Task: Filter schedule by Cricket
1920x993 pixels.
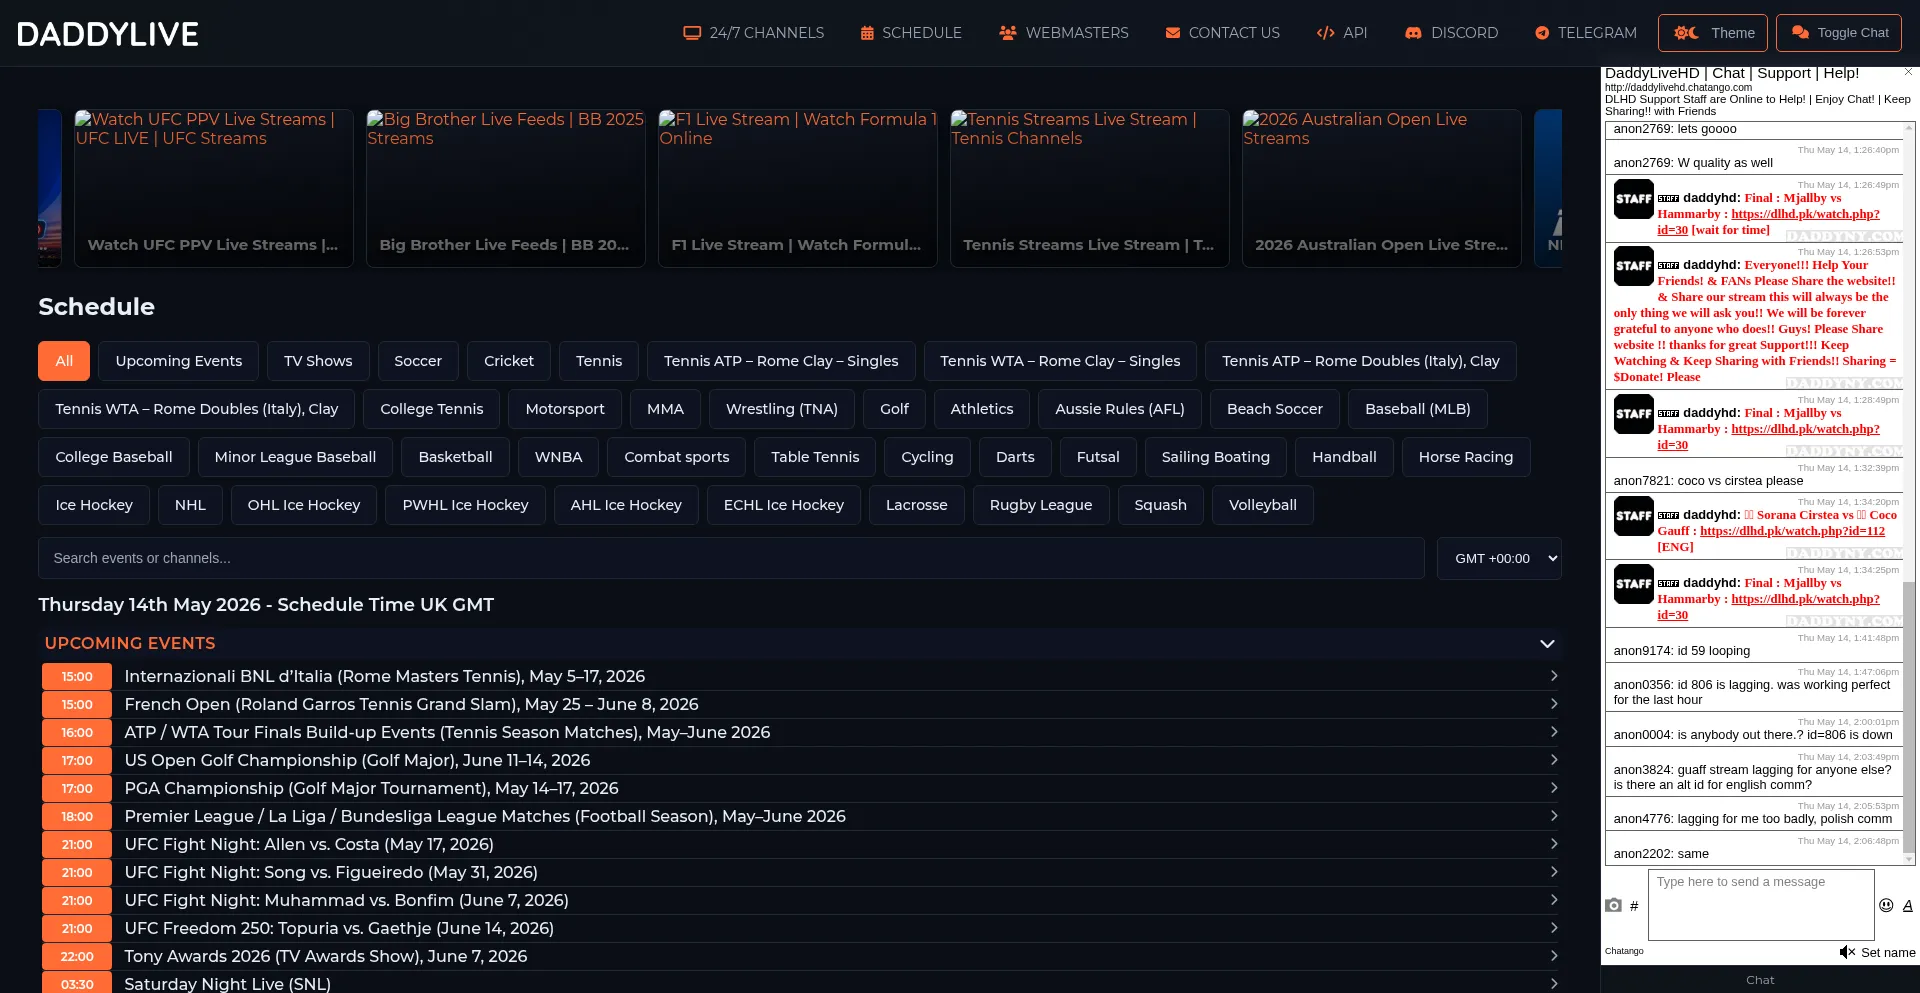Action: coord(509,361)
